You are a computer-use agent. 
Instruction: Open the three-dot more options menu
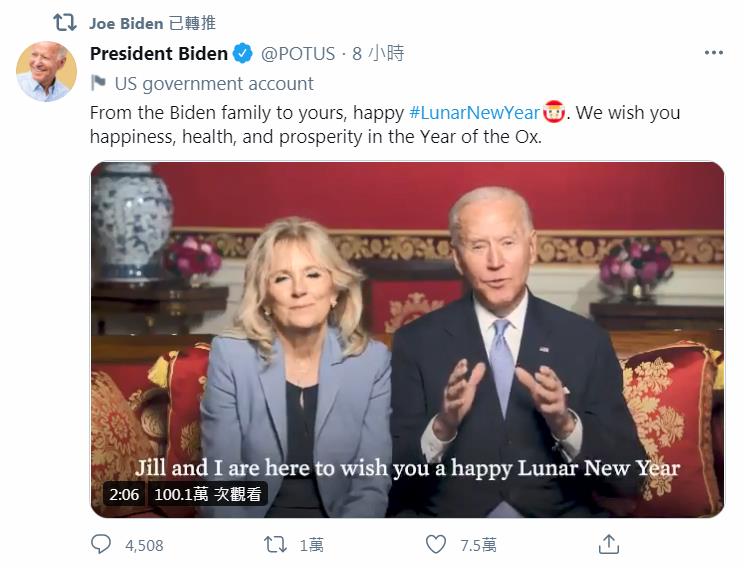click(712, 53)
